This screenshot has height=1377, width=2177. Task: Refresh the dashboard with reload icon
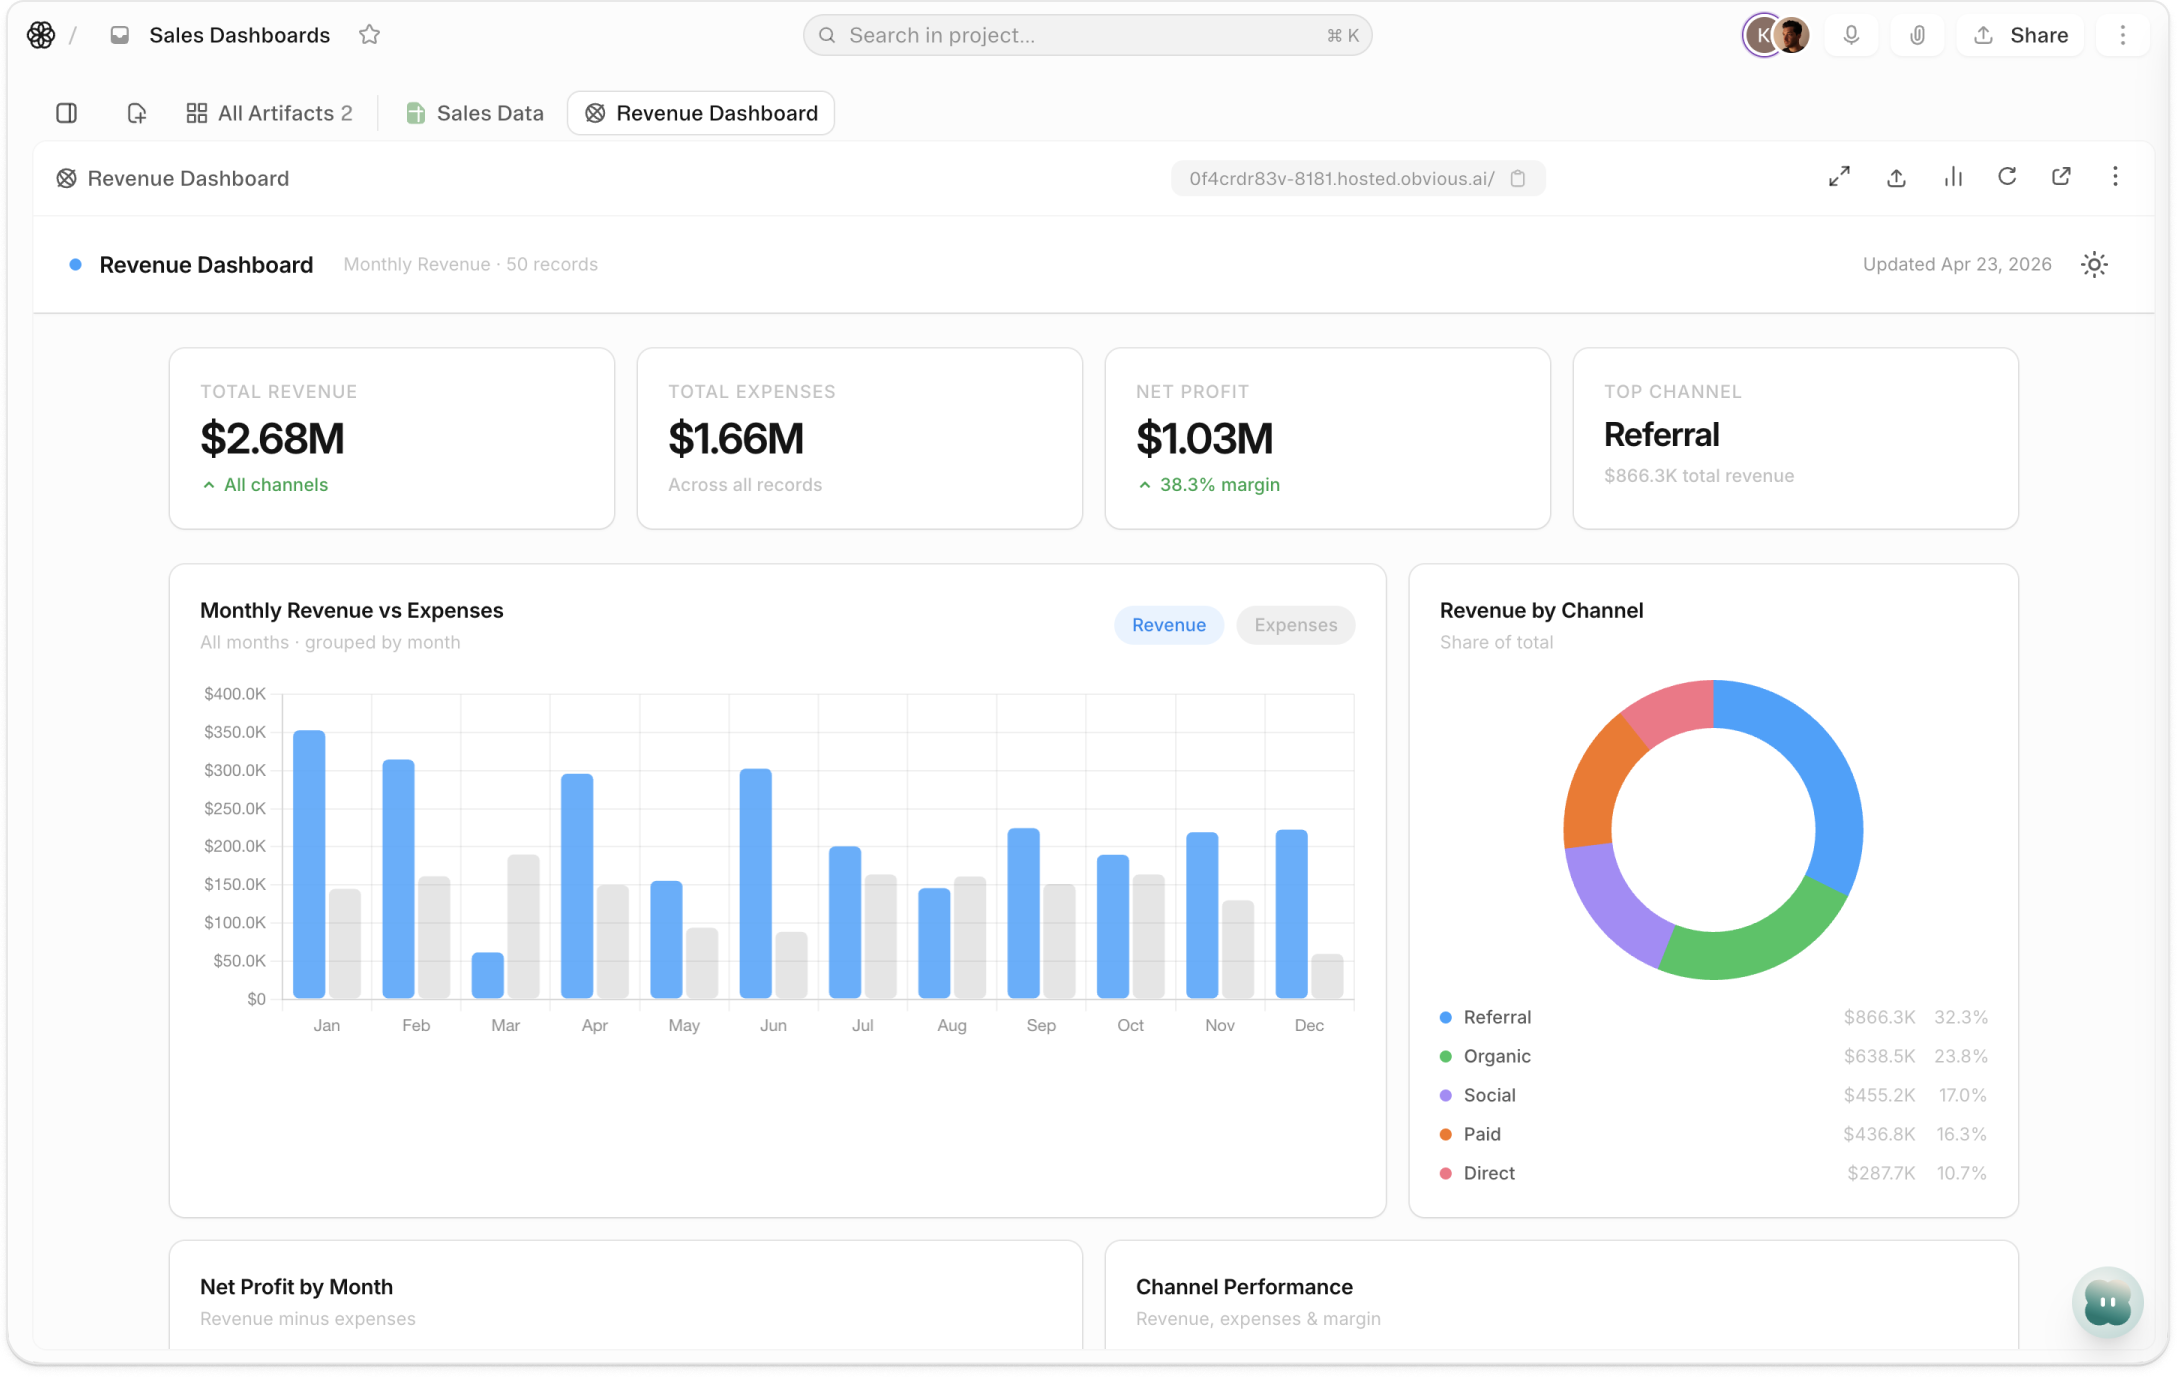(2007, 177)
